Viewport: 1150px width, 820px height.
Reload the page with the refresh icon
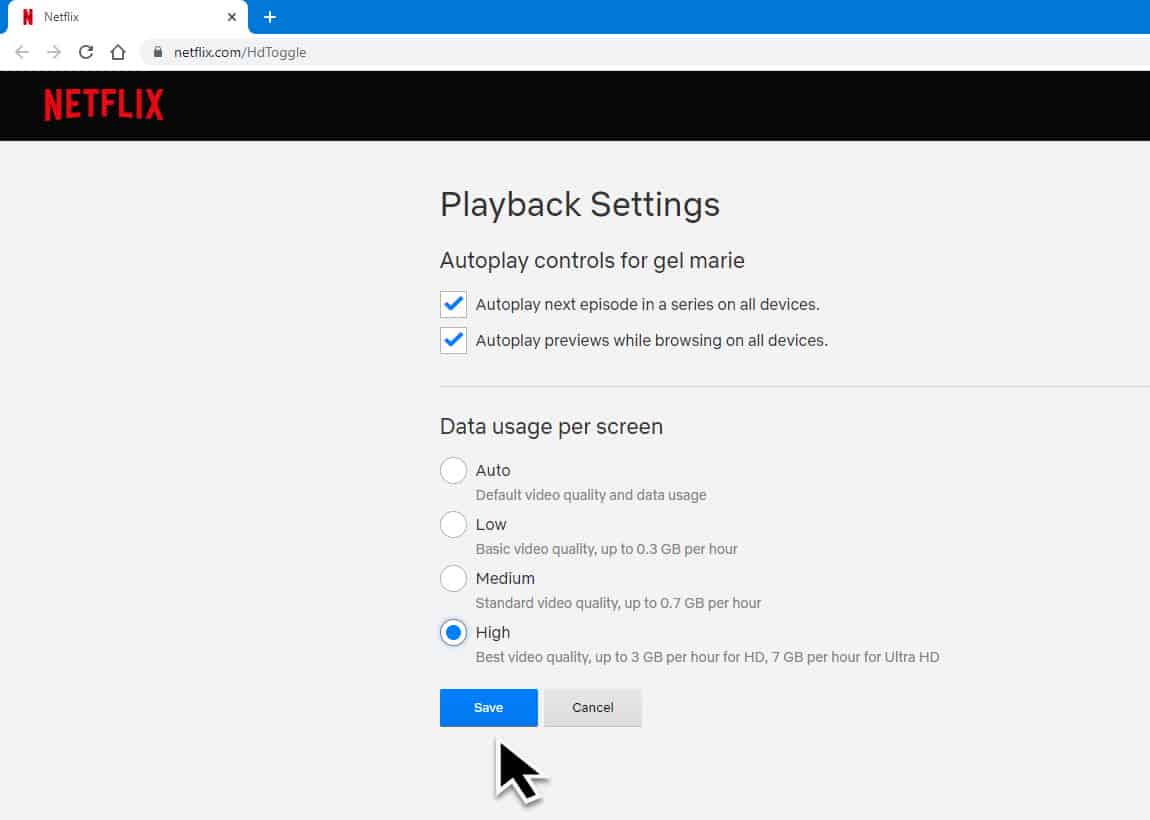click(x=86, y=52)
